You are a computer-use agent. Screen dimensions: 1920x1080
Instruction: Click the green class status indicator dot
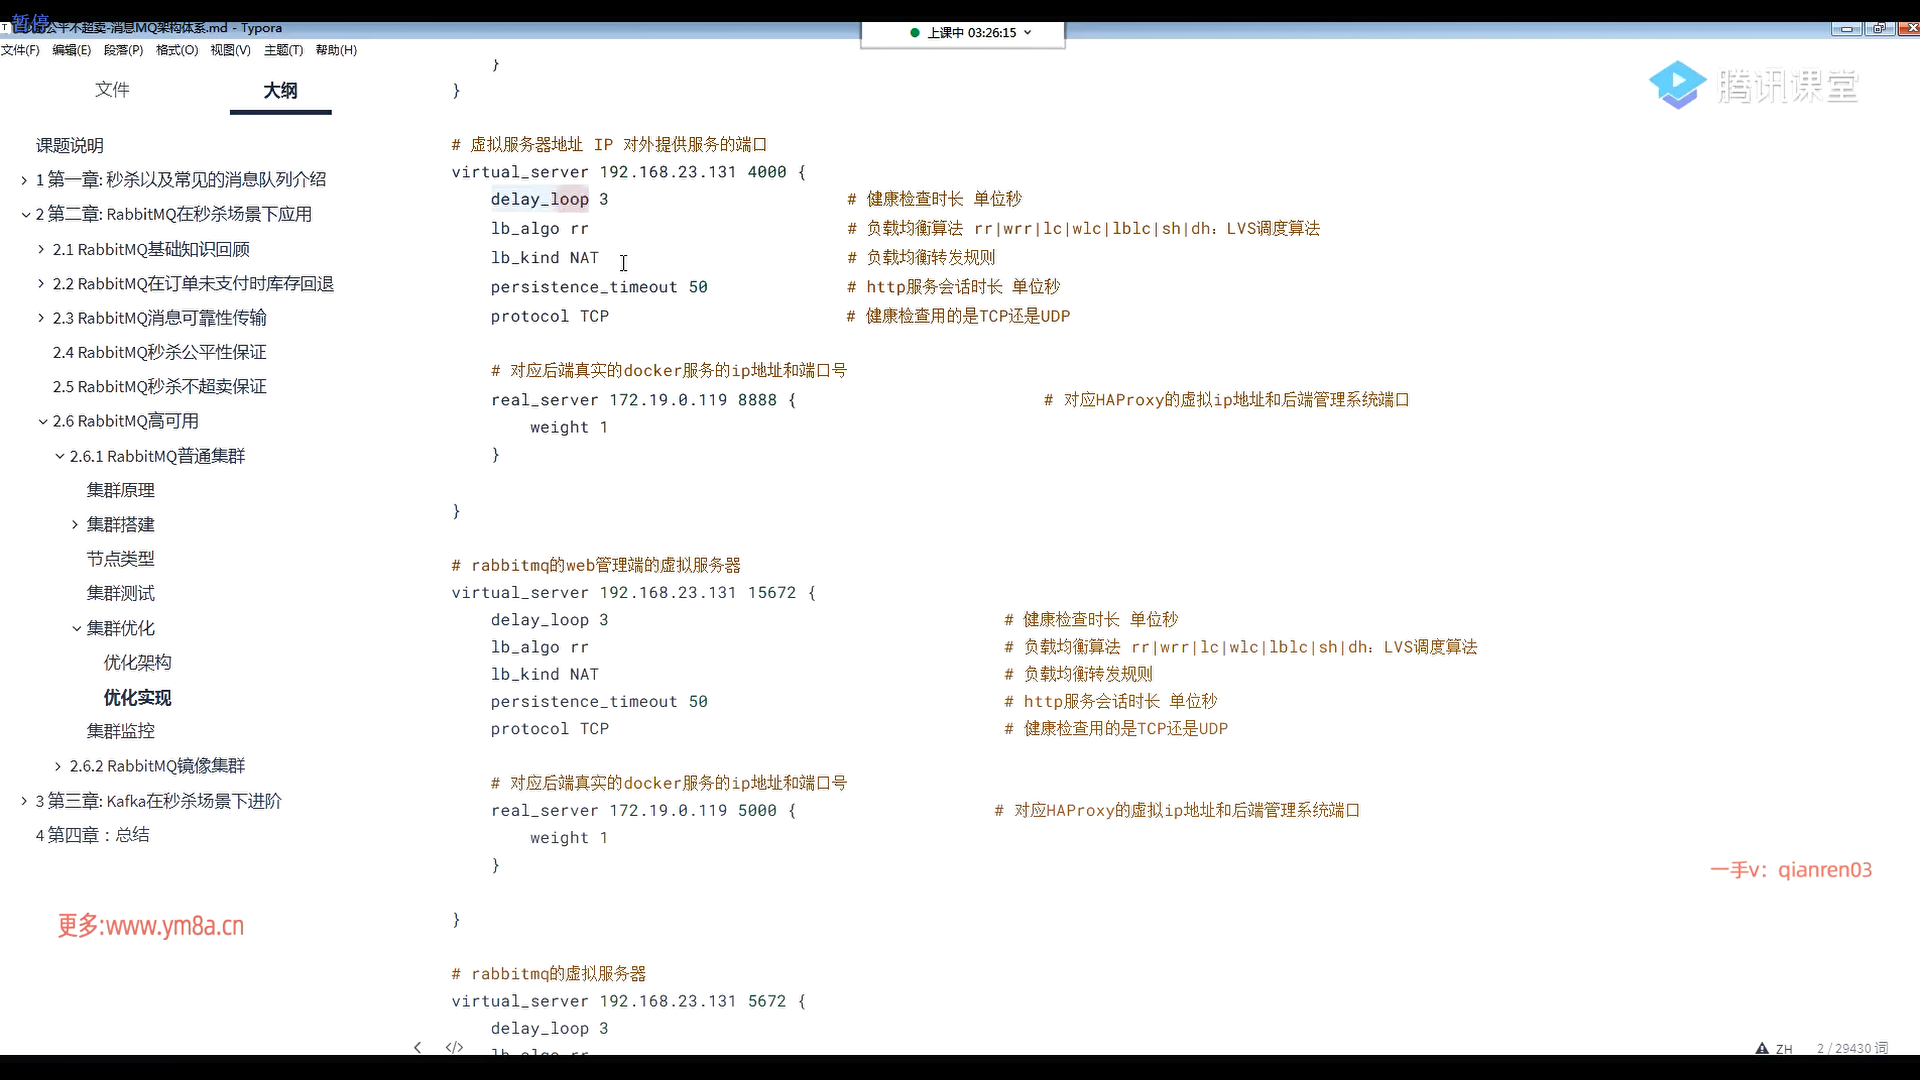[x=914, y=33]
